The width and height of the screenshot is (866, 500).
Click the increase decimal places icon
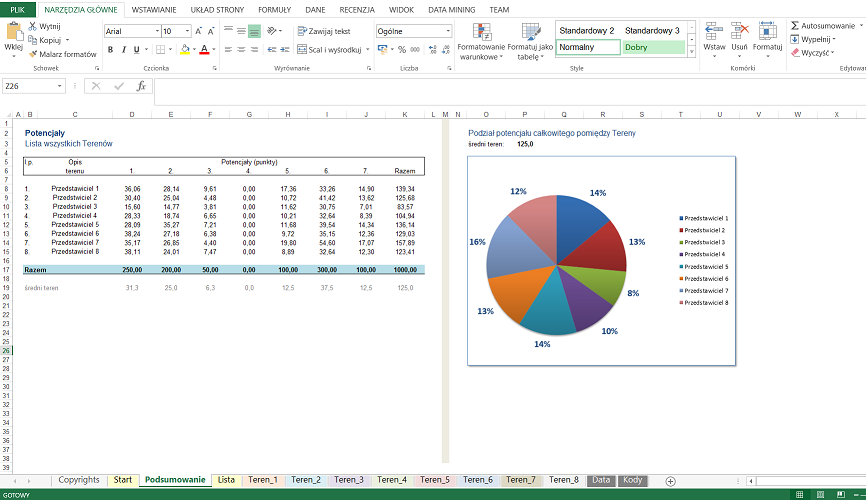(432, 50)
